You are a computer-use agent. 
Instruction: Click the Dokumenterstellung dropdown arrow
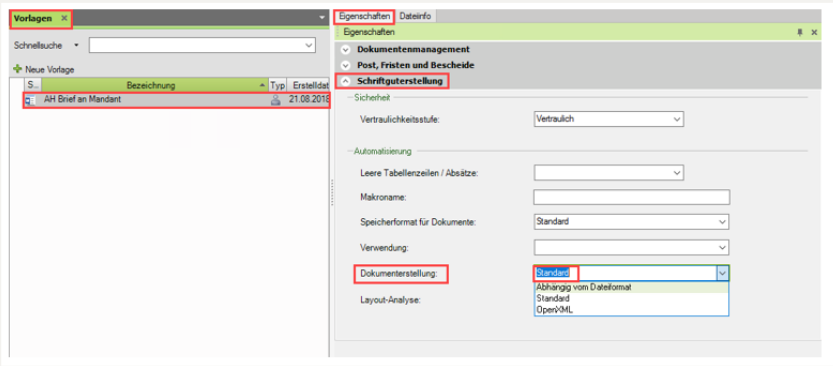[x=722, y=273]
